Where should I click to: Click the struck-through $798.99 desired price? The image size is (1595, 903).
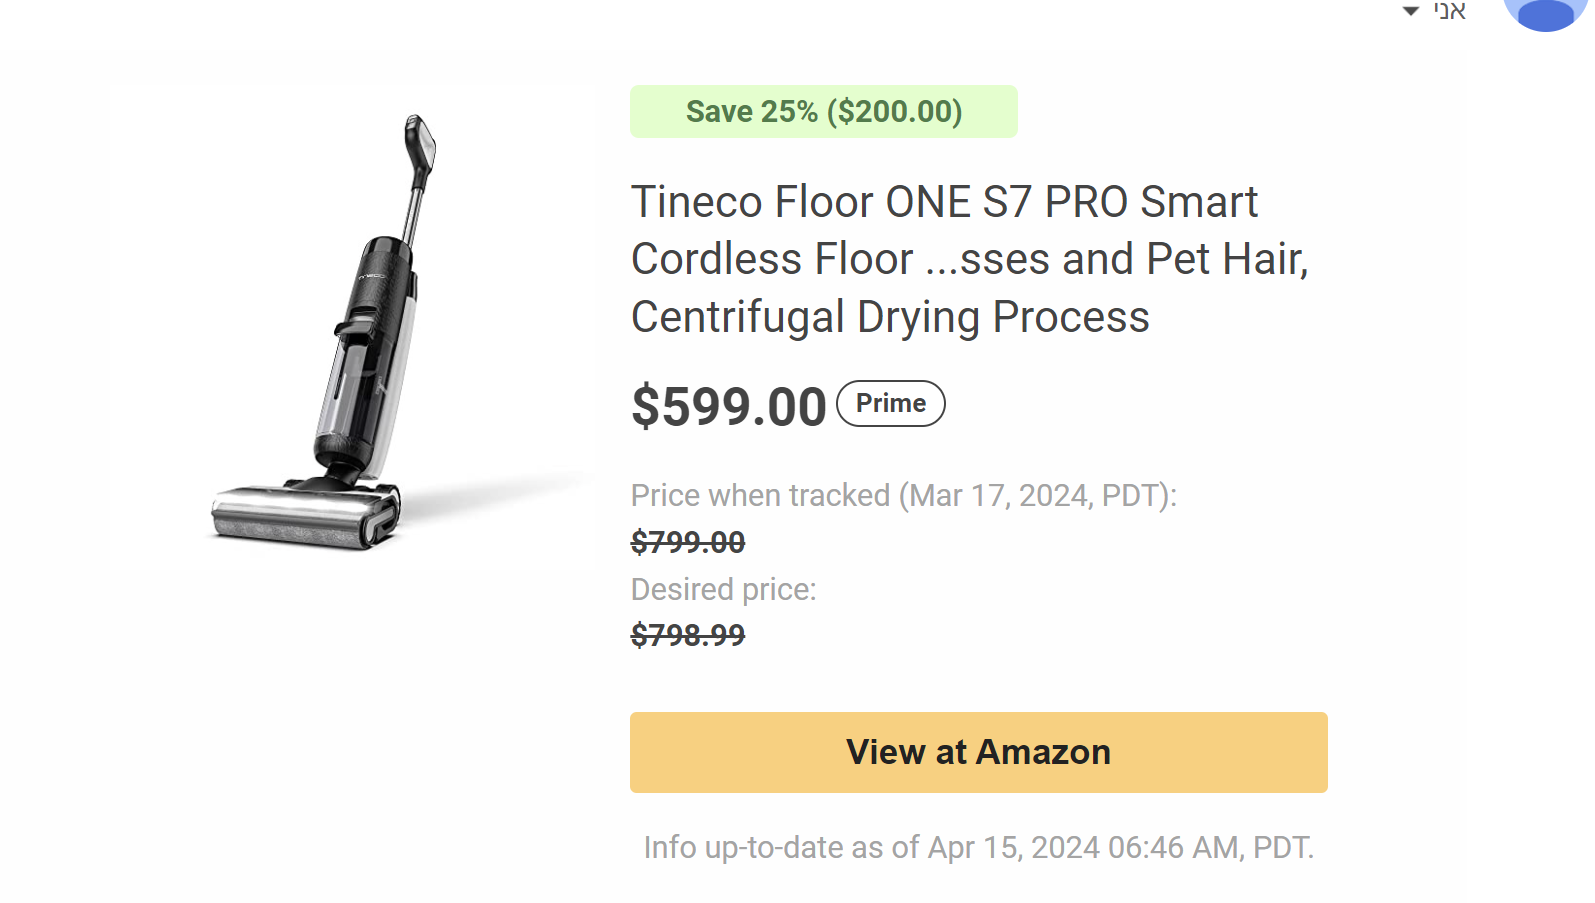688,636
